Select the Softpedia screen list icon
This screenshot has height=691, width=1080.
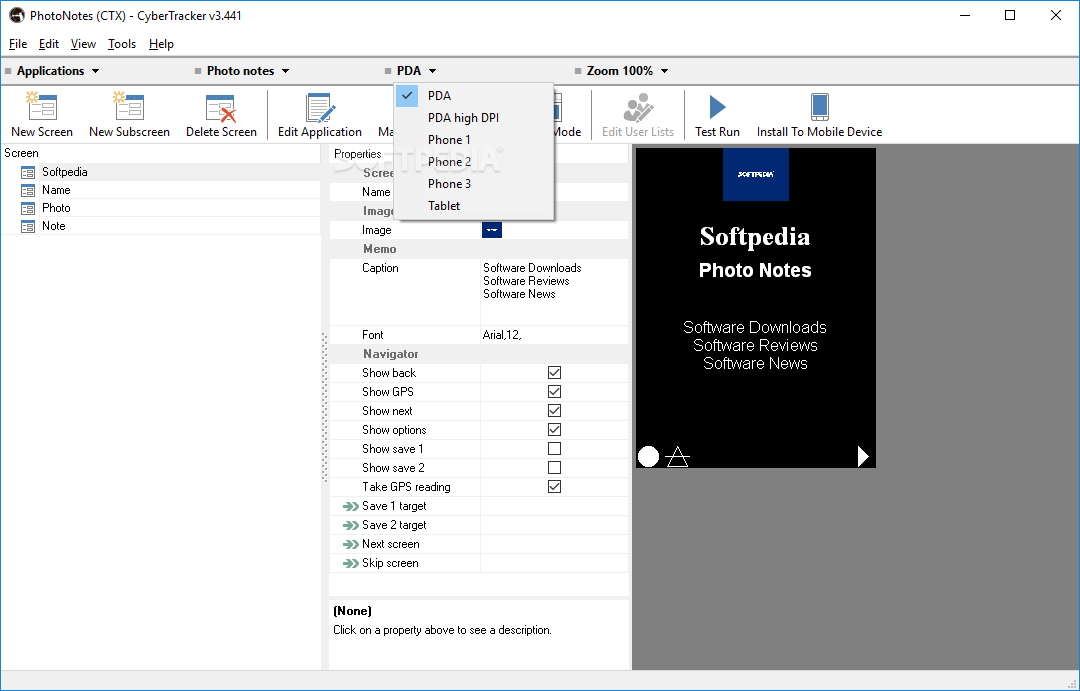click(28, 172)
